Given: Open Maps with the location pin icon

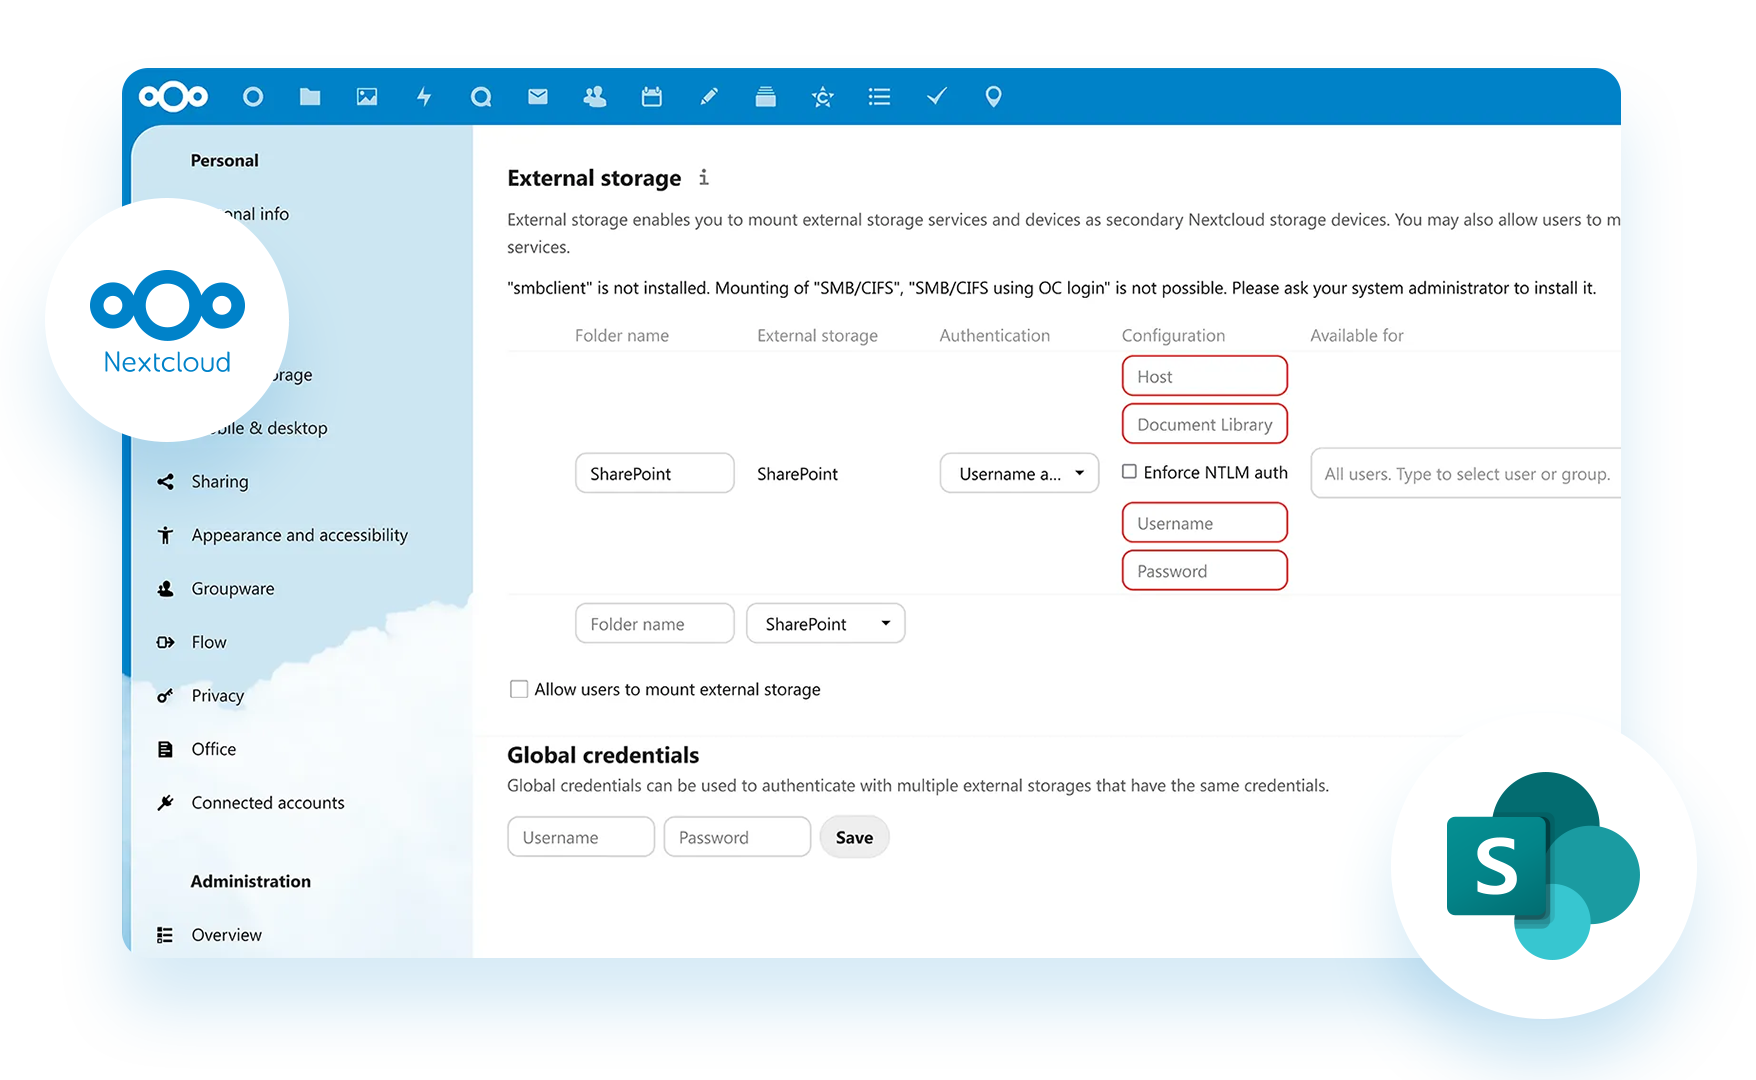Looking at the screenshot, I should 993,96.
